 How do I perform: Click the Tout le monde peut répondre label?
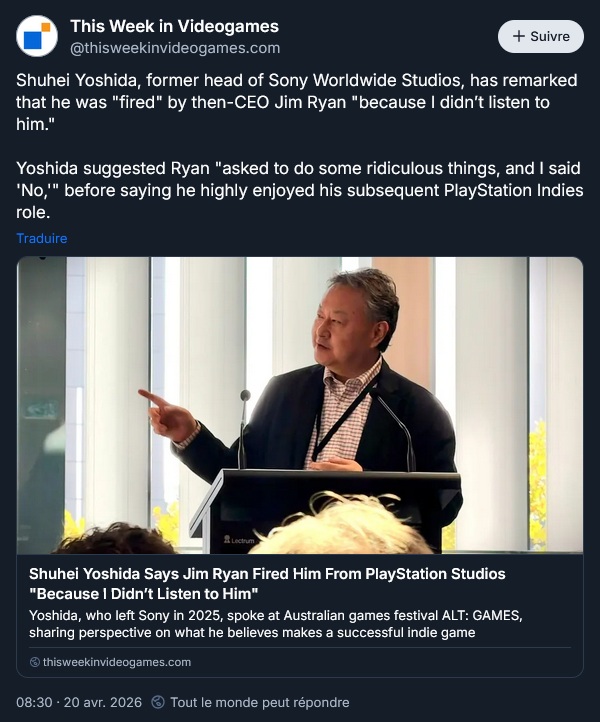pyautogui.click(x=260, y=702)
